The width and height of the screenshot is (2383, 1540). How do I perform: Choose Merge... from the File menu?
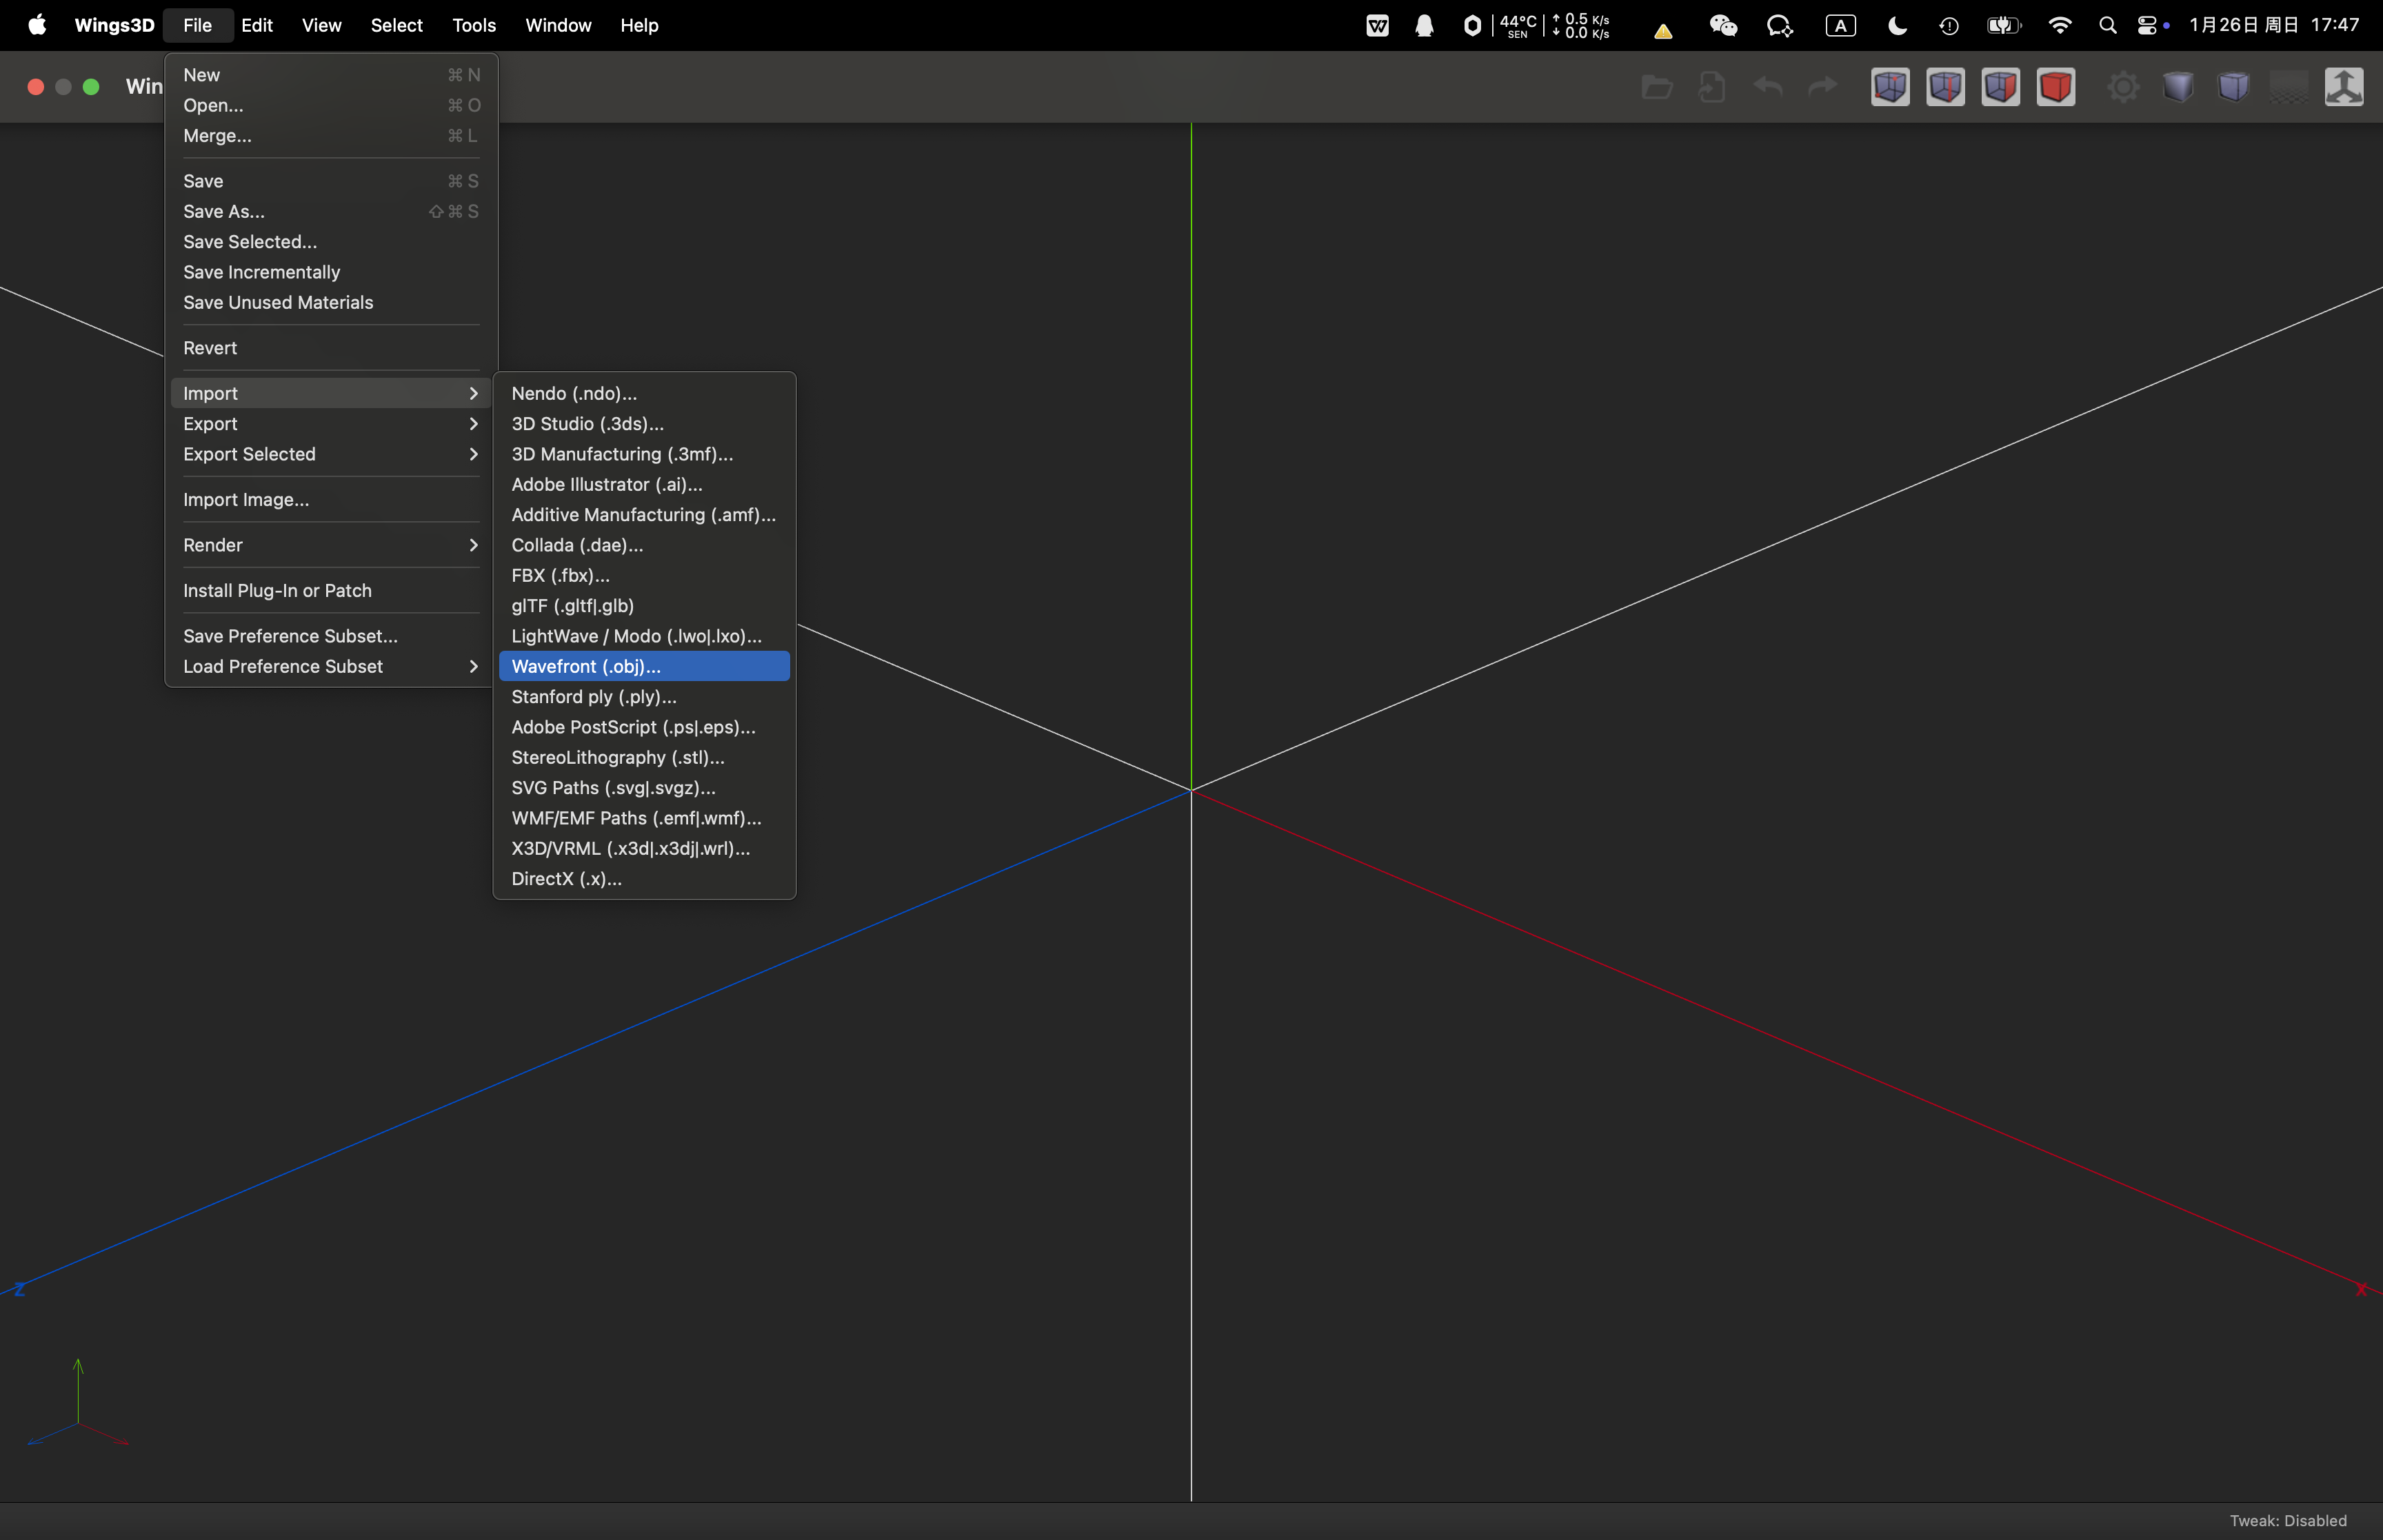pos(331,136)
